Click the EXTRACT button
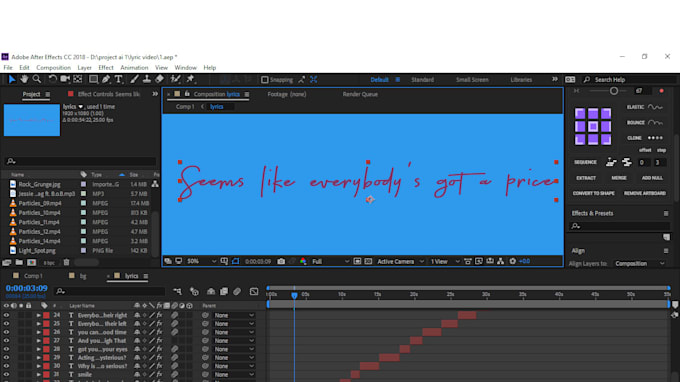The height and width of the screenshot is (382, 680). pos(586,178)
